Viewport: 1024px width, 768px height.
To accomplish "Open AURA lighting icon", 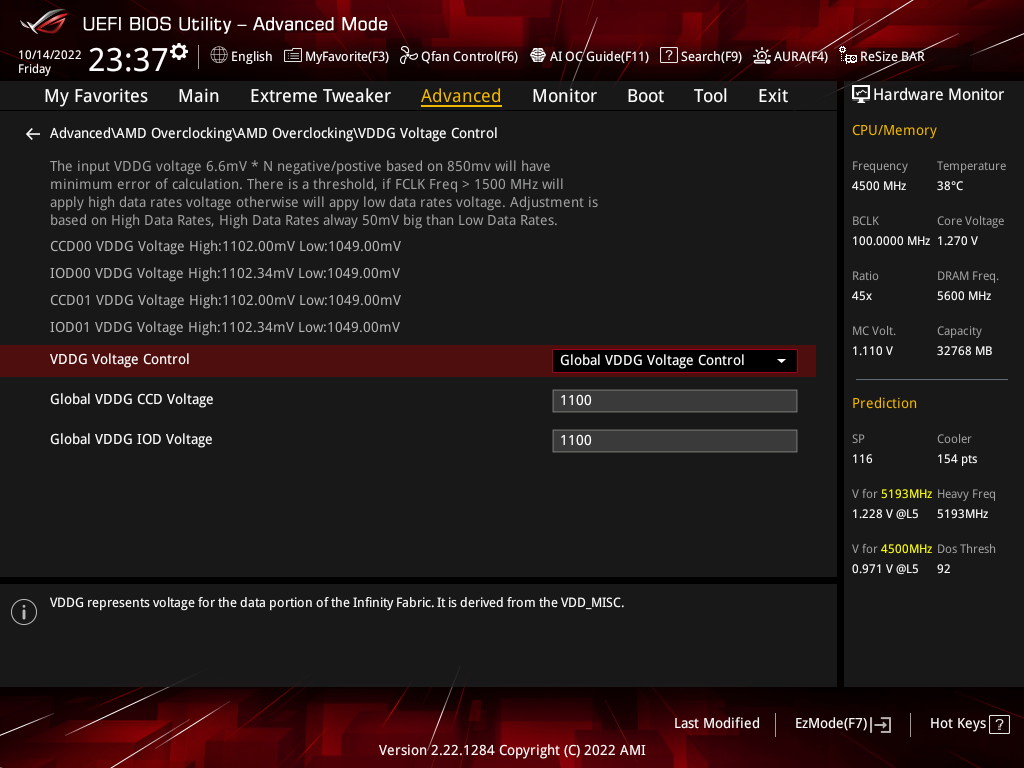I will (761, 56).
